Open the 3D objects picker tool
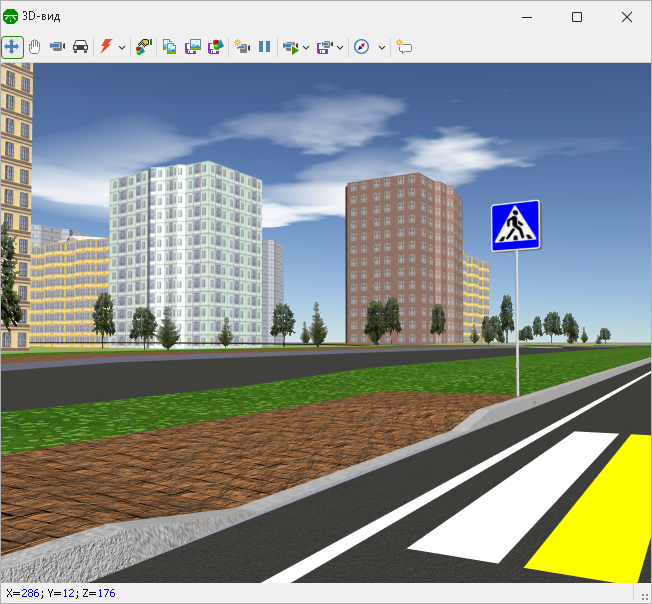The image size is (652, 604). point(144,47)
